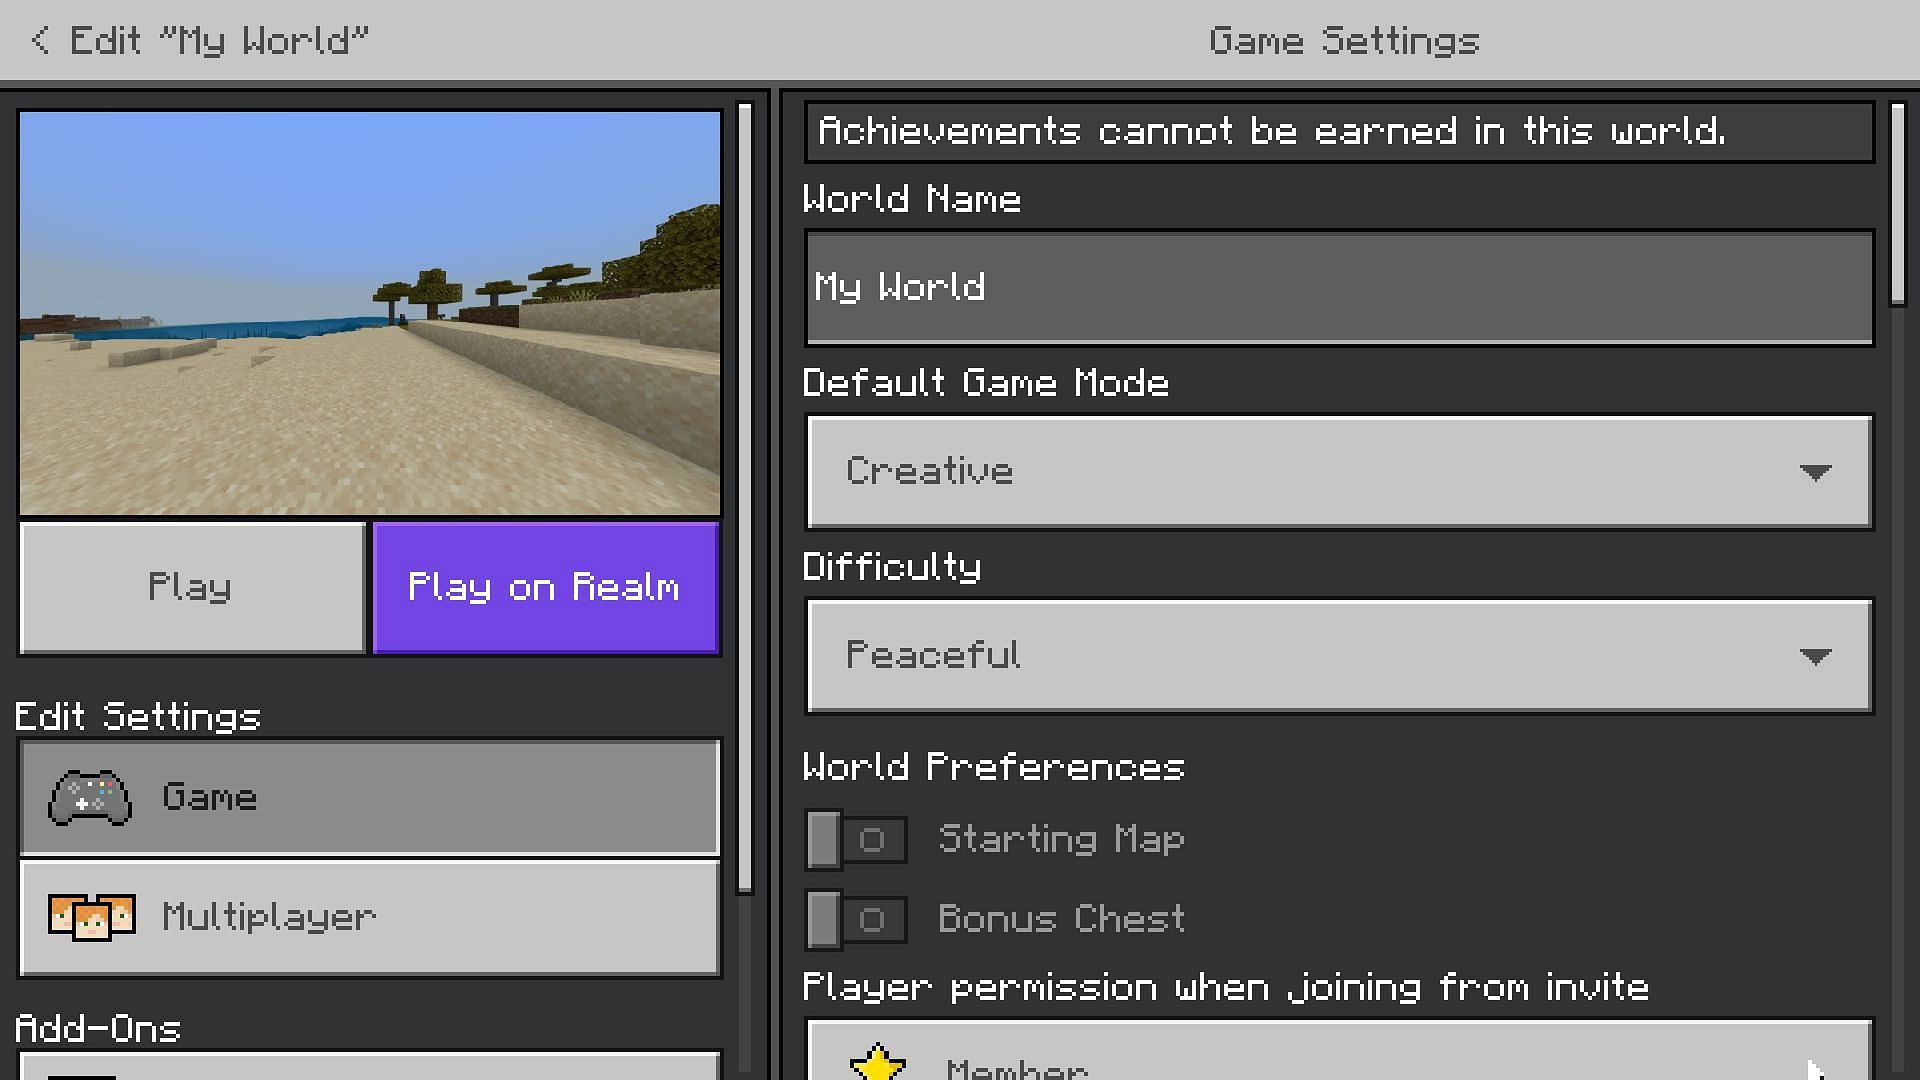1920x1080 pixels.
Task: Click the World Preferences heading
Action: 994,767
